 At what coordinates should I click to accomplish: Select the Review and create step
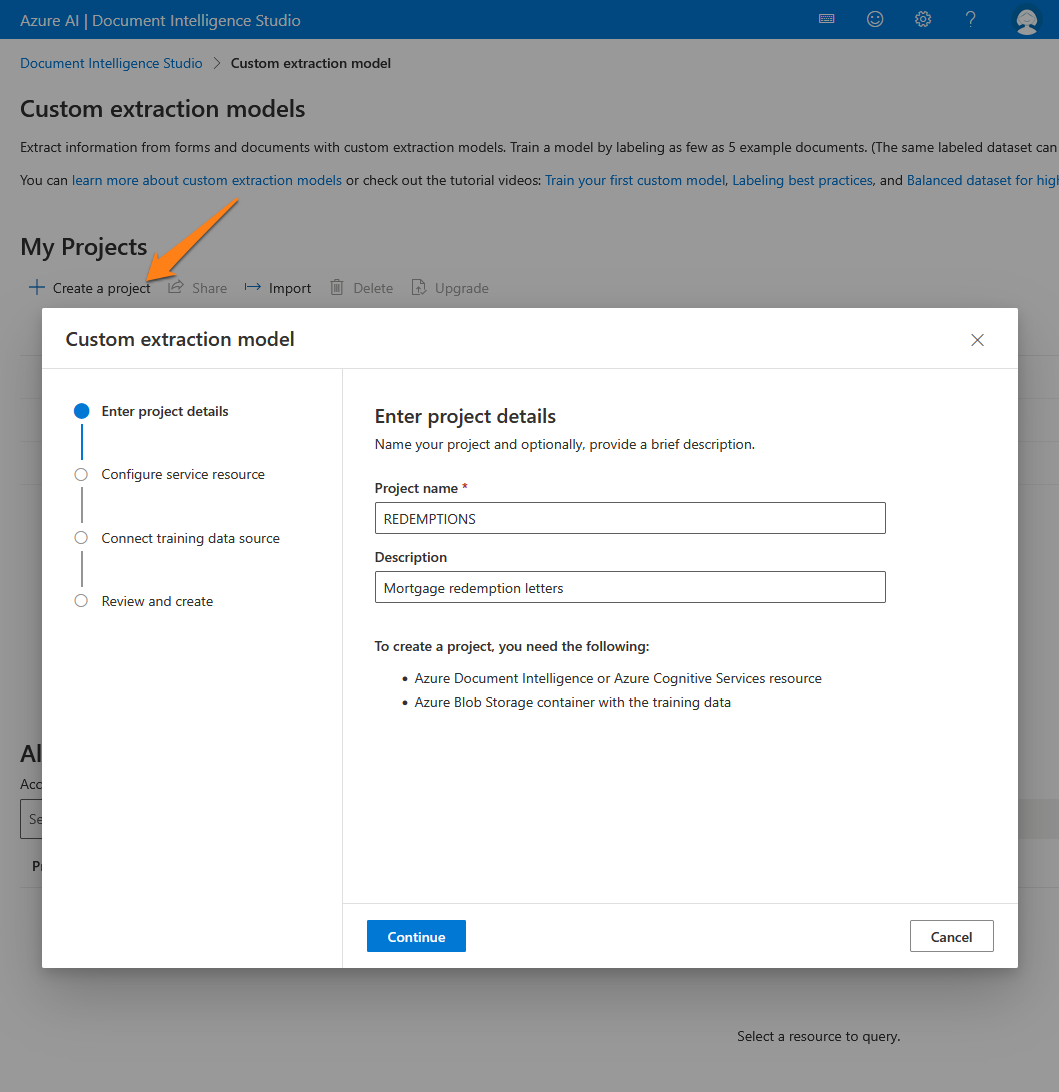(x=81, y=601)
